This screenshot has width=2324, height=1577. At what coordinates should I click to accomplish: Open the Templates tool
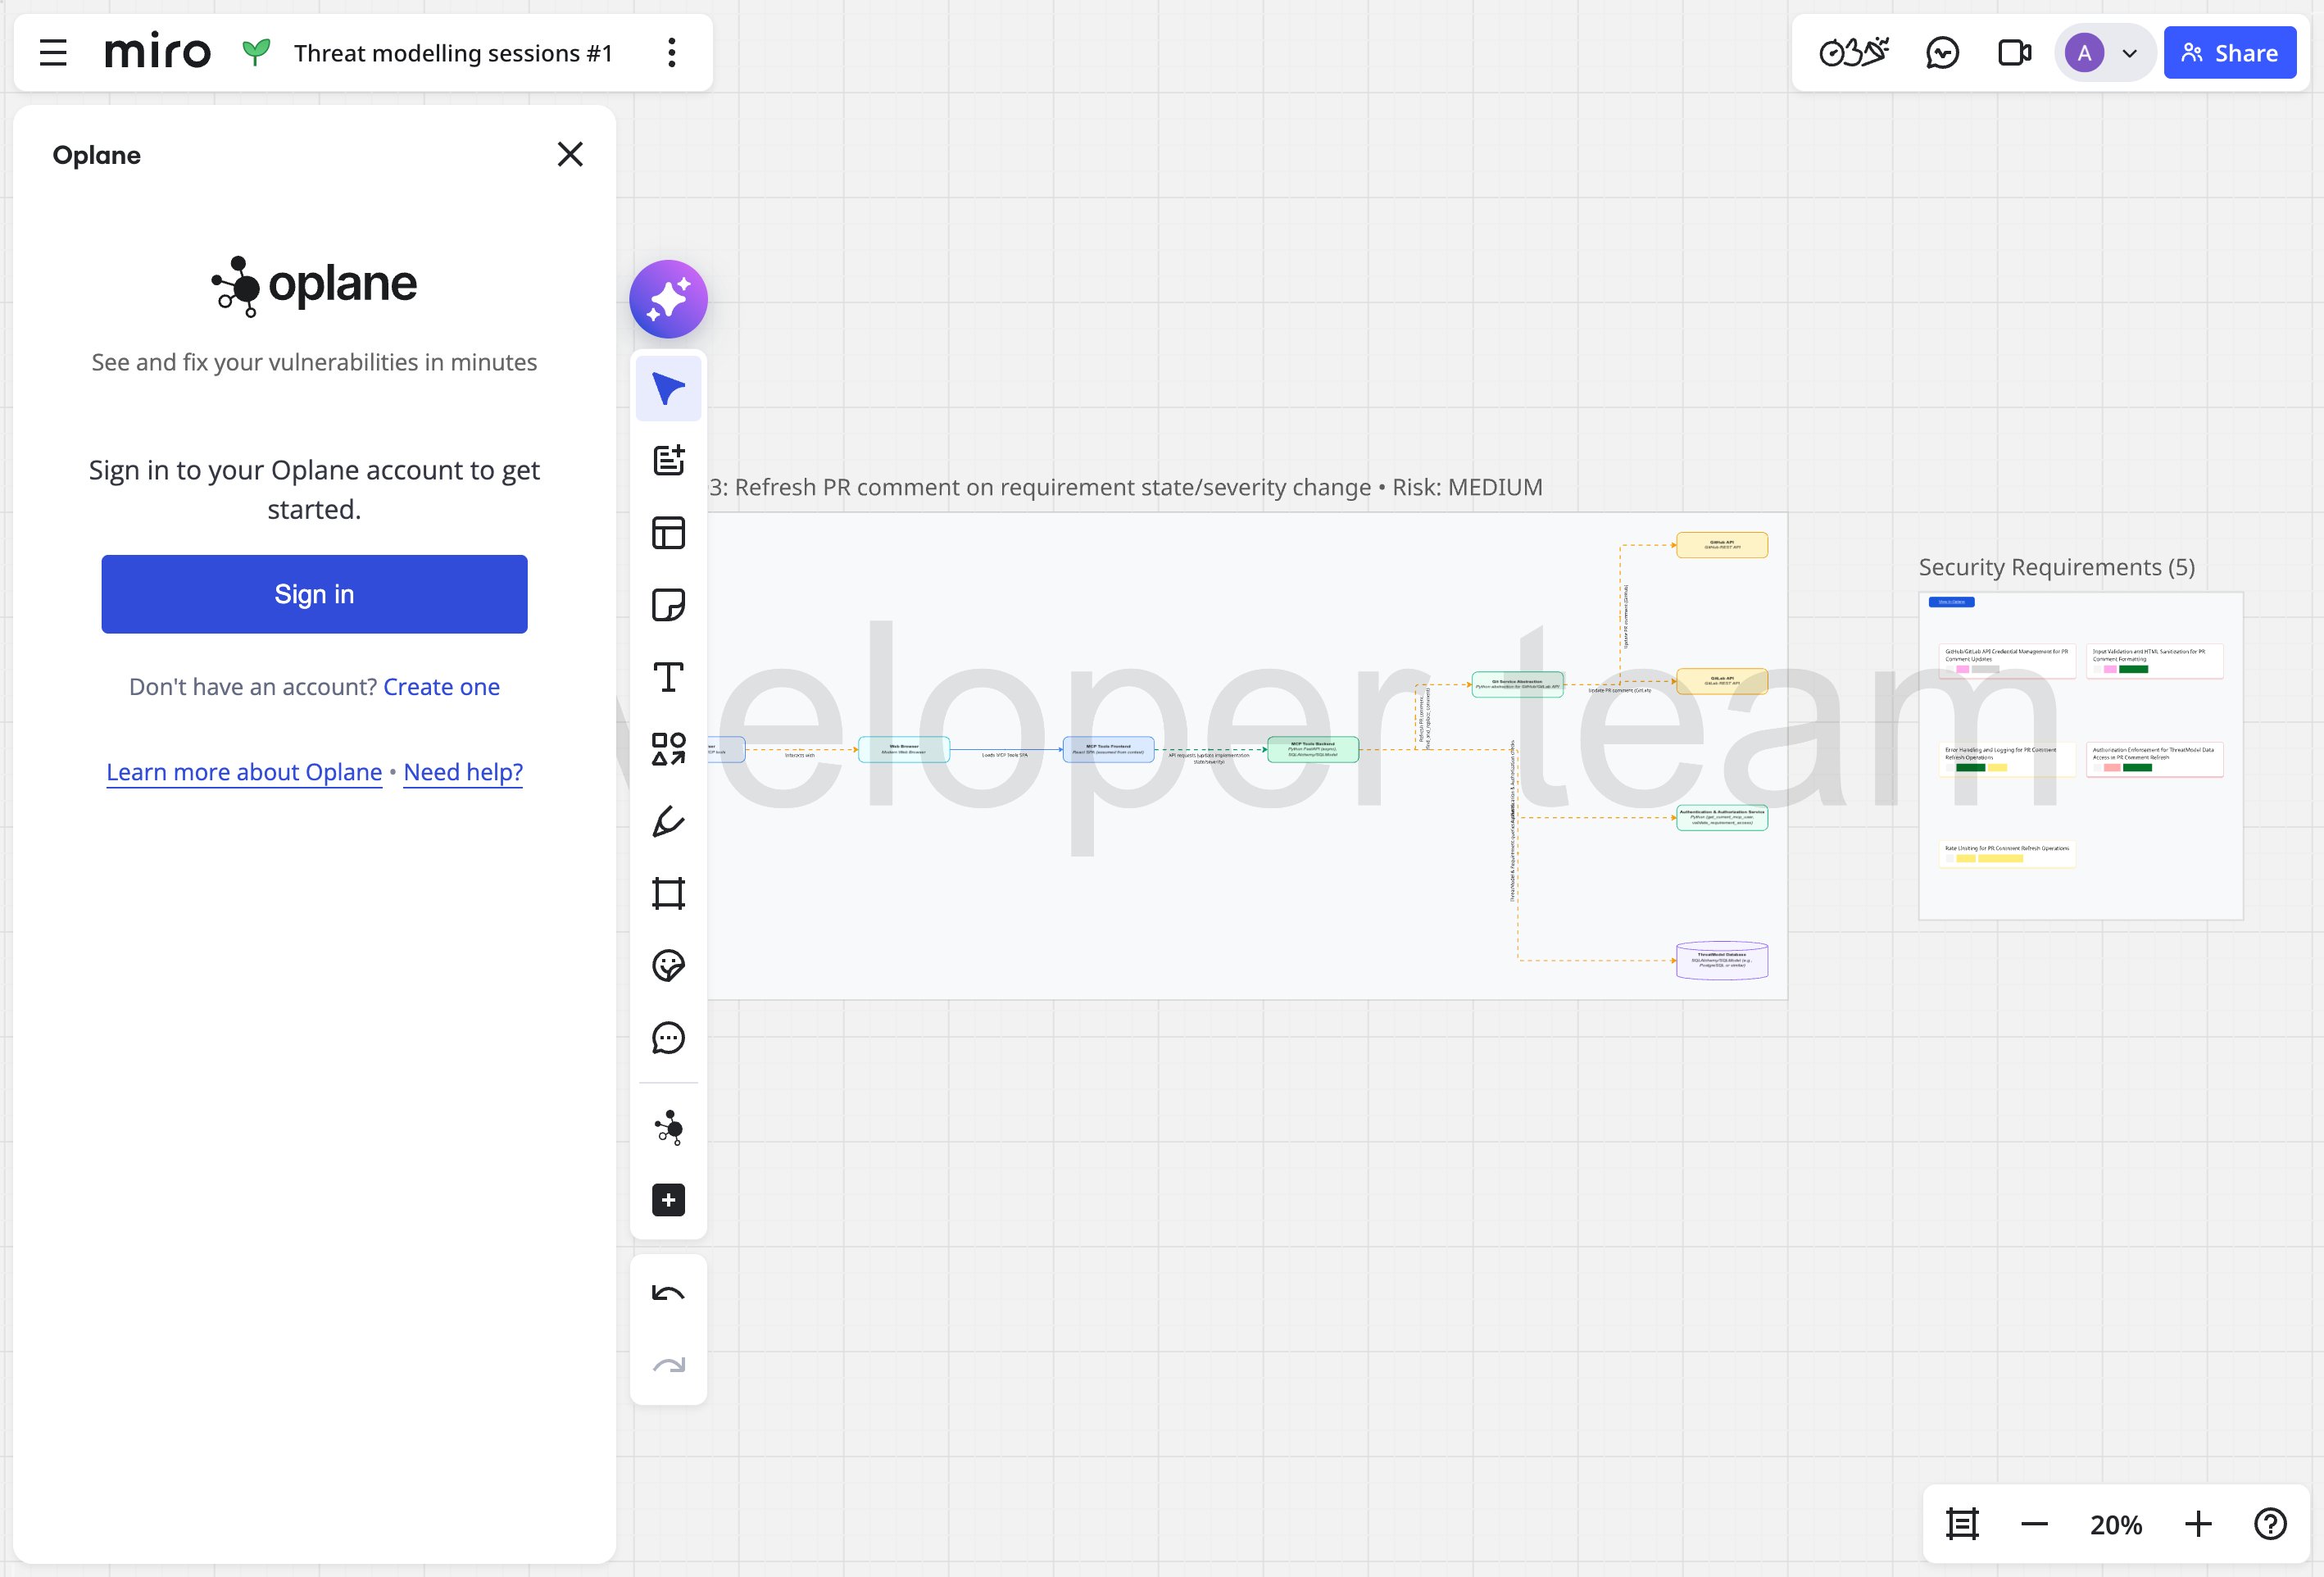tap(668, 533)
